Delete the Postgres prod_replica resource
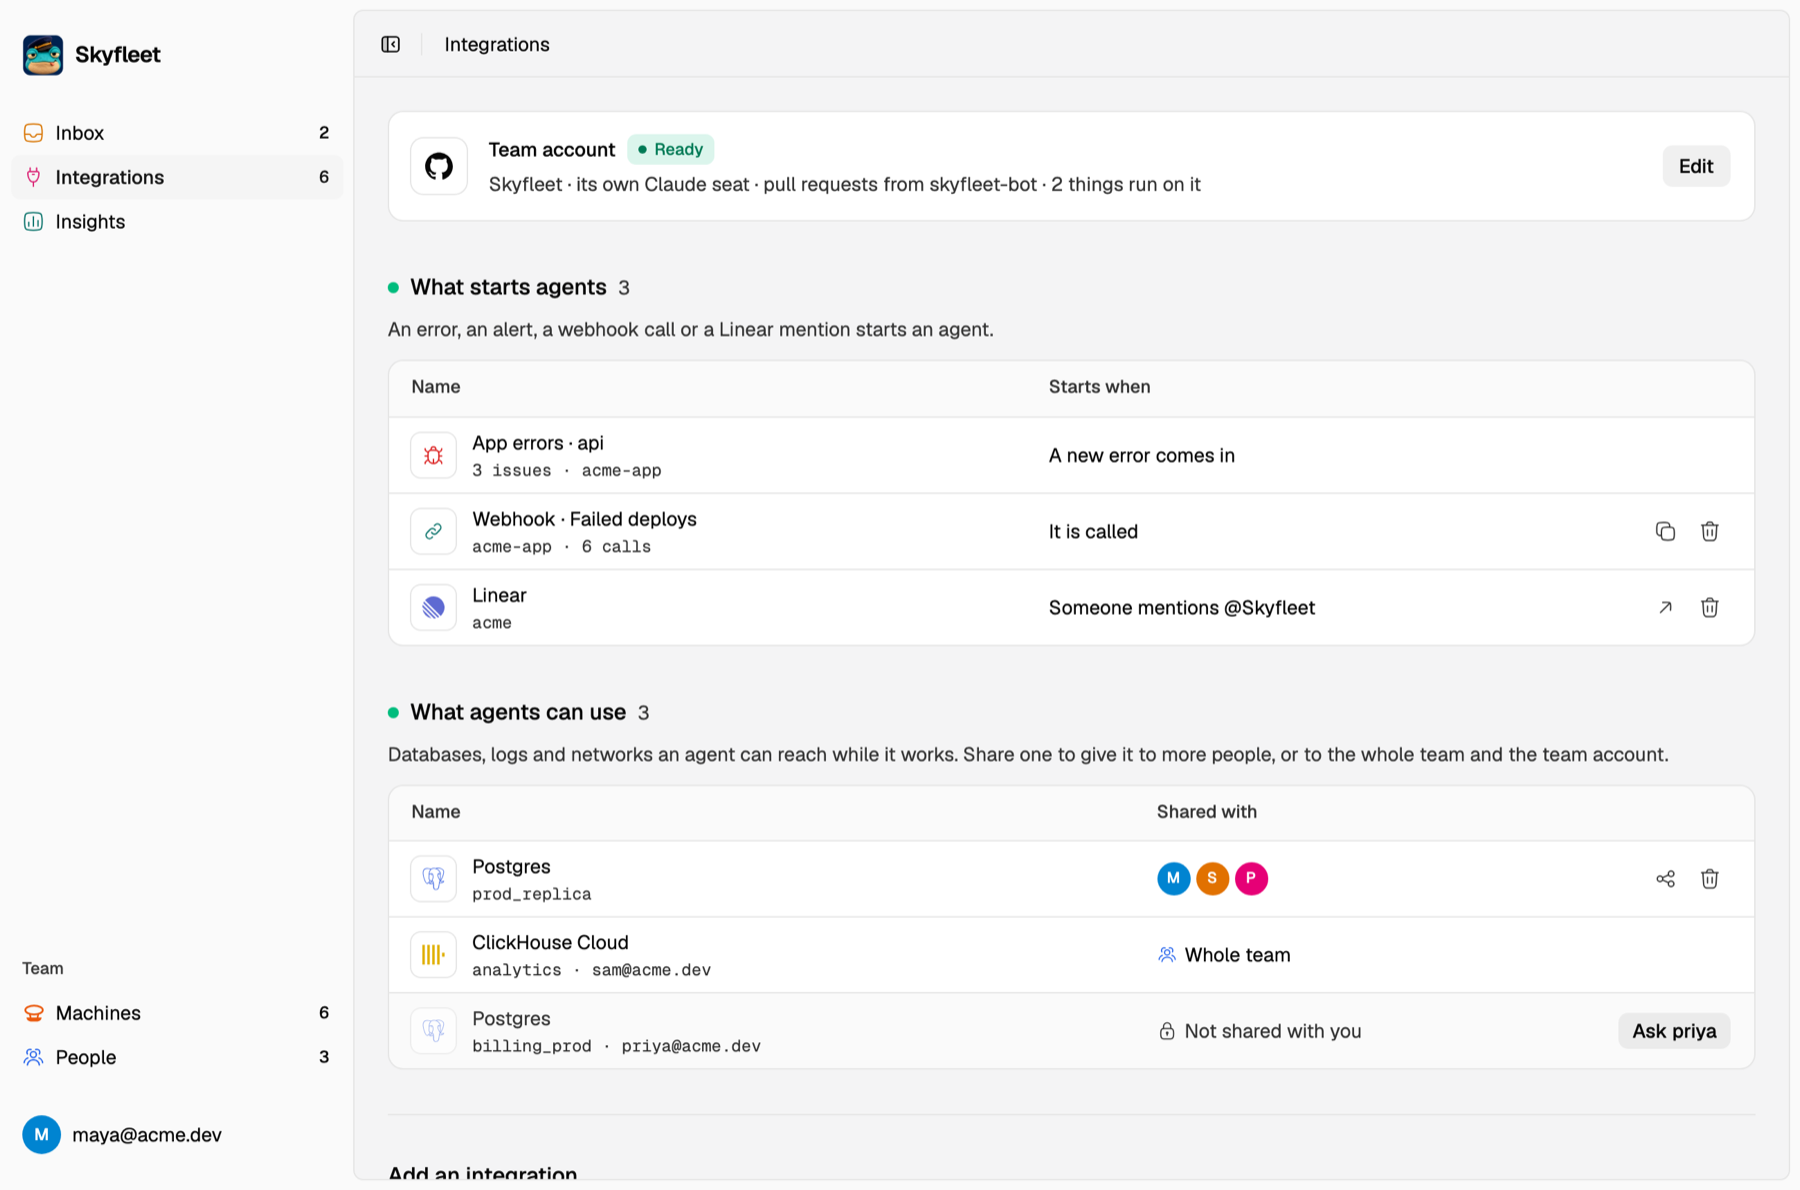 pyautogui.click(x=1710, y=878)
